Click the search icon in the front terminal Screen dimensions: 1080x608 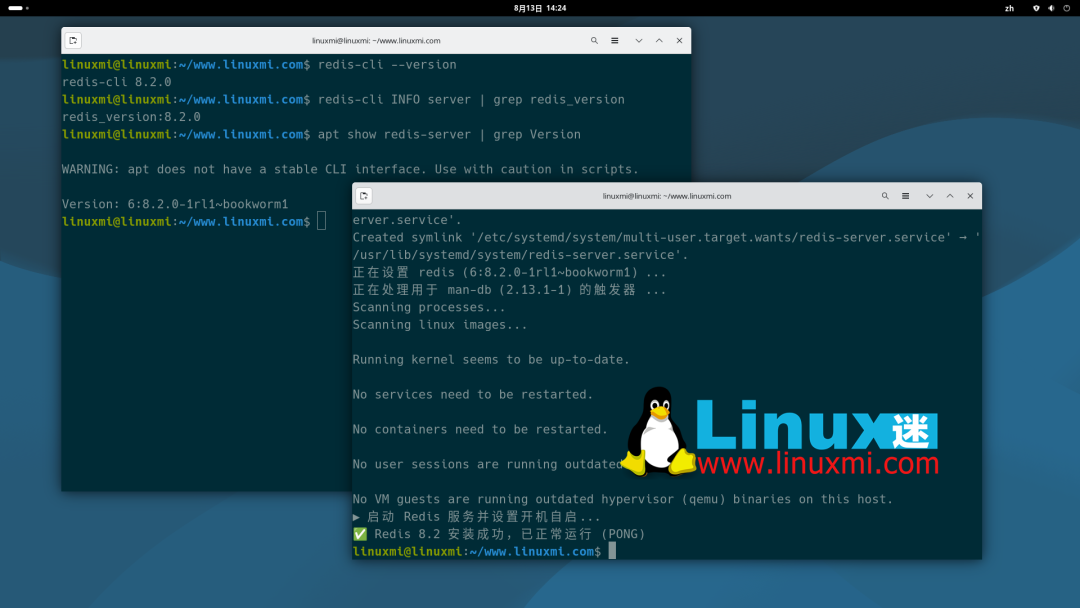(x=885, y=196)
